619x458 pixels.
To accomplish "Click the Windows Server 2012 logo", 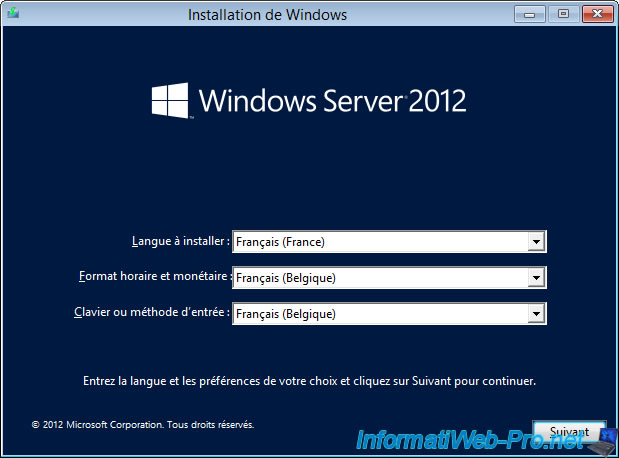I will point(309,101).
